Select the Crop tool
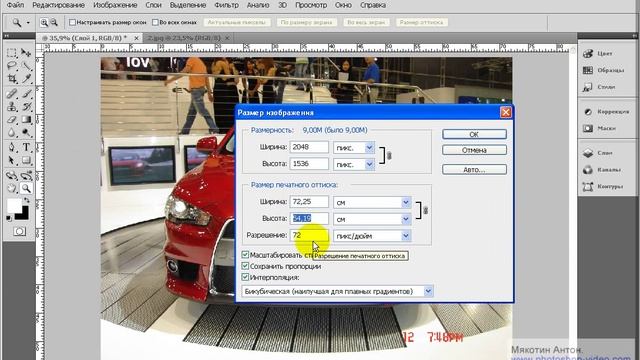This screenshot has width=640, height=360. (x=11, y=78)
